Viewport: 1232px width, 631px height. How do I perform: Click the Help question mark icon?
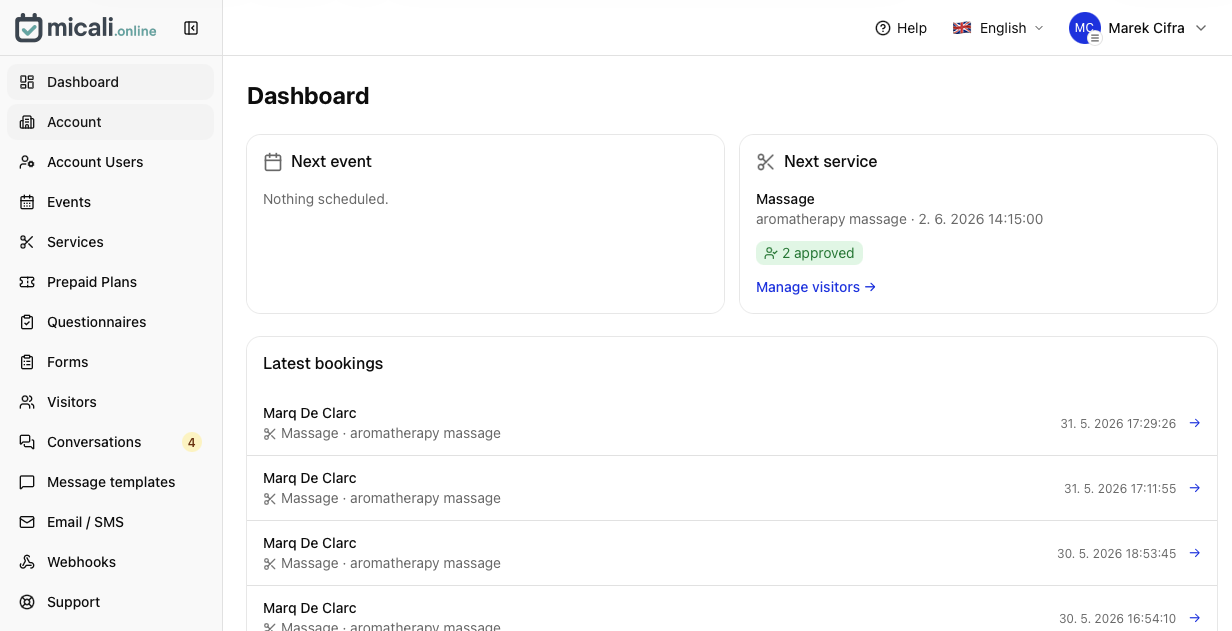(883, 28)
